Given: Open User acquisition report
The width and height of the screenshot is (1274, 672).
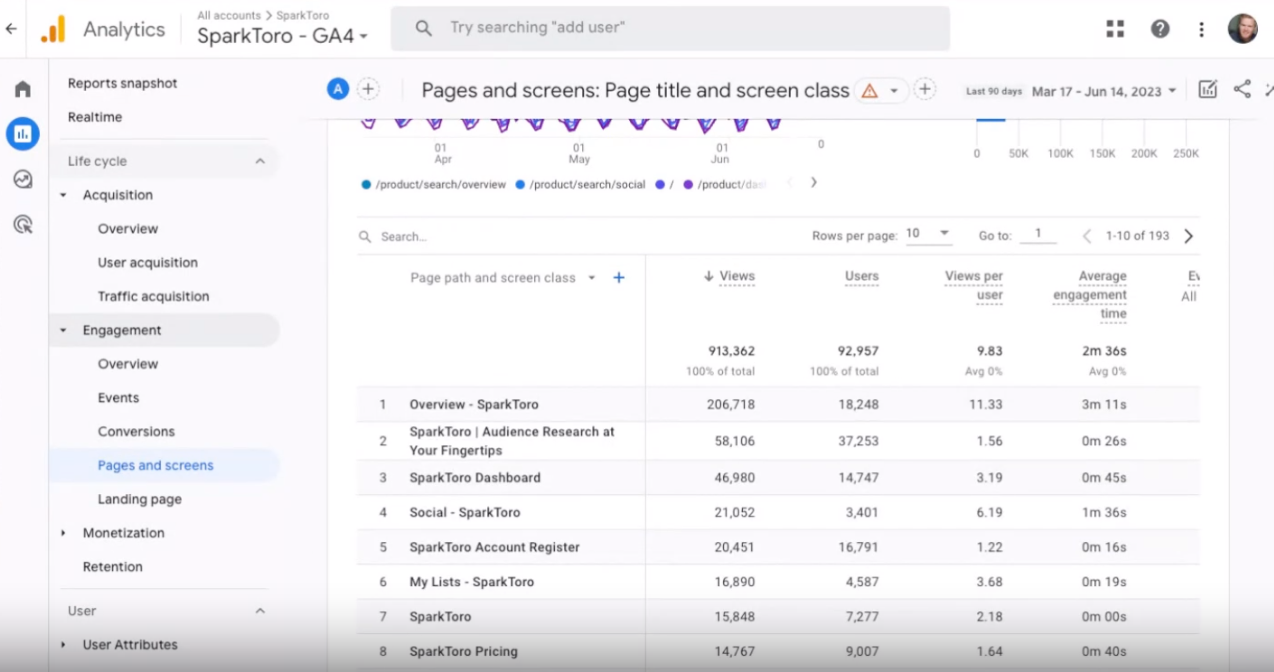Looking at the screenshot, I should [148, 263].
